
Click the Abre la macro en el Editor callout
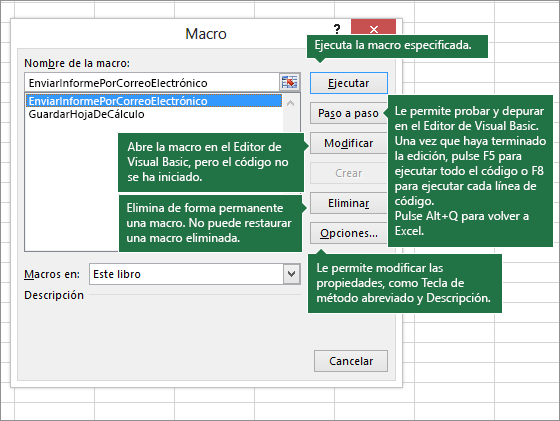(x=211, y=162)
